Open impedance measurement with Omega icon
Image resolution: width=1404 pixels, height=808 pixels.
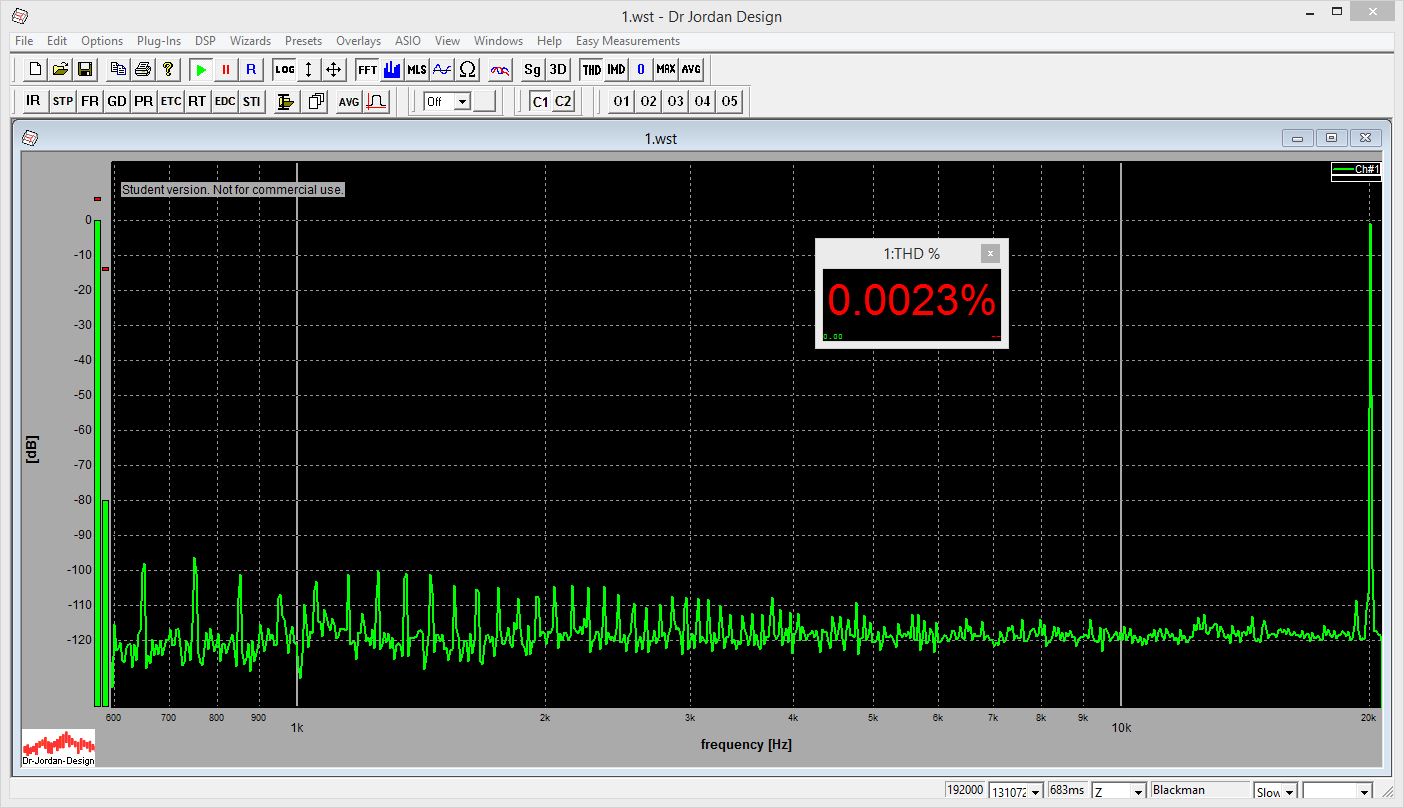[467, 70]
